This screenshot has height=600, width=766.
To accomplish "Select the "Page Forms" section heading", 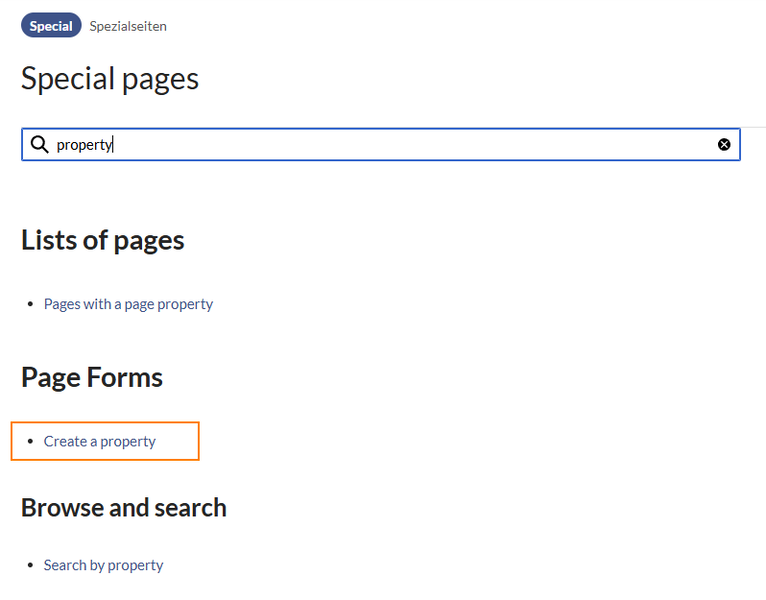I will (91, 377).
